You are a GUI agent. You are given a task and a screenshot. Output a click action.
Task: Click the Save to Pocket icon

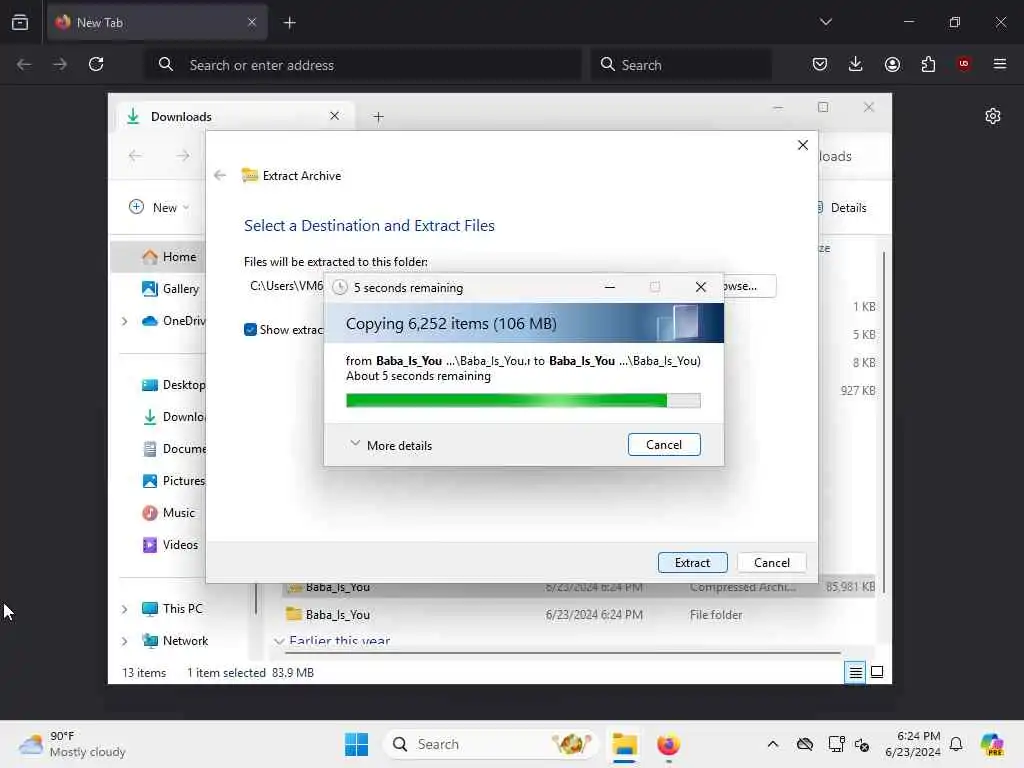pos(820,64)
